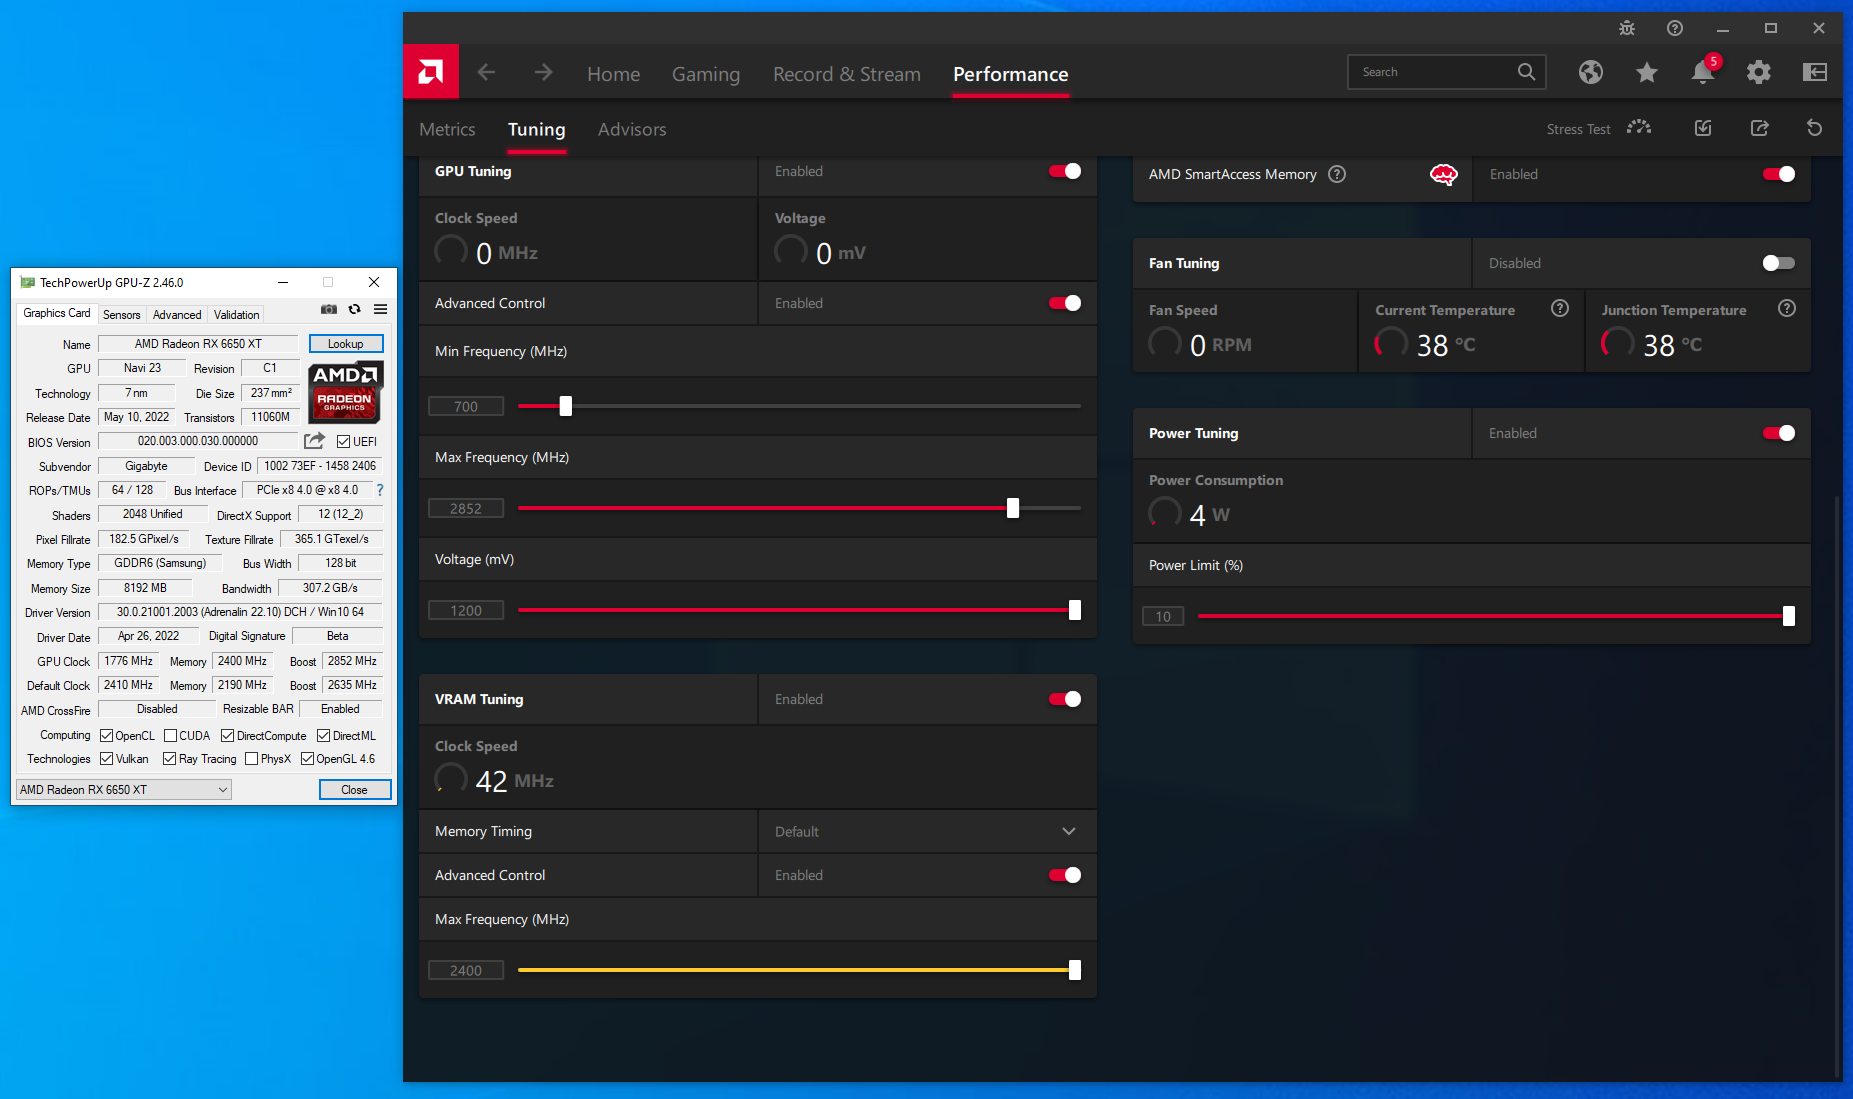This screenshot has height=1099, width=1853.
Task: Export BIOS with share arrow in GPU-Z
Action: 314,441
